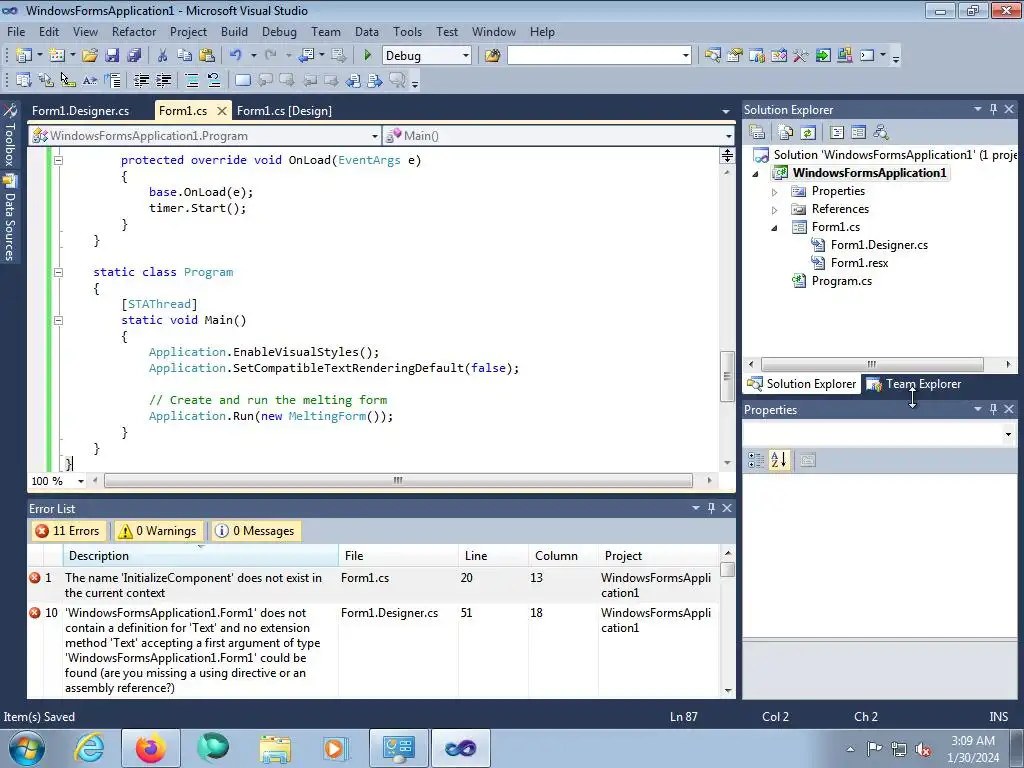Expand the References node
The height and width of the screenshot is (768, 1024).
coord(775,210)
